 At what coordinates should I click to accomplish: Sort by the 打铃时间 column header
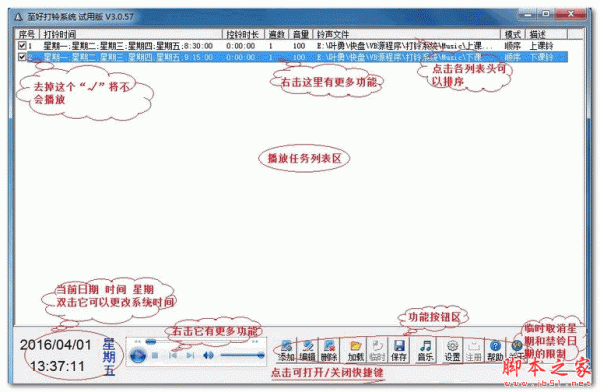click(131, 34)
